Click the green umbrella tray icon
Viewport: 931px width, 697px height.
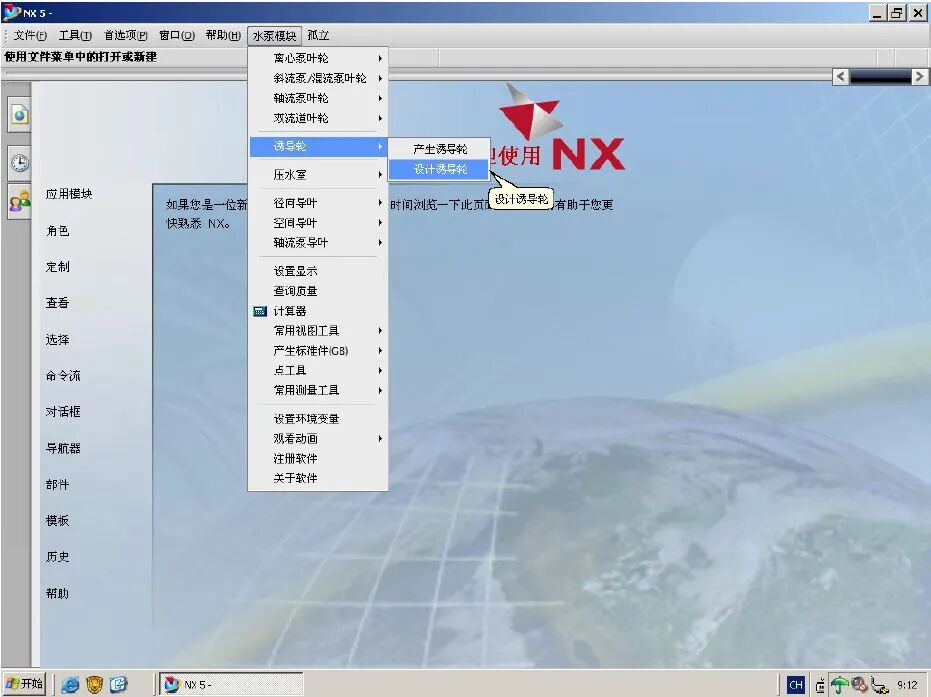(839, 685)
